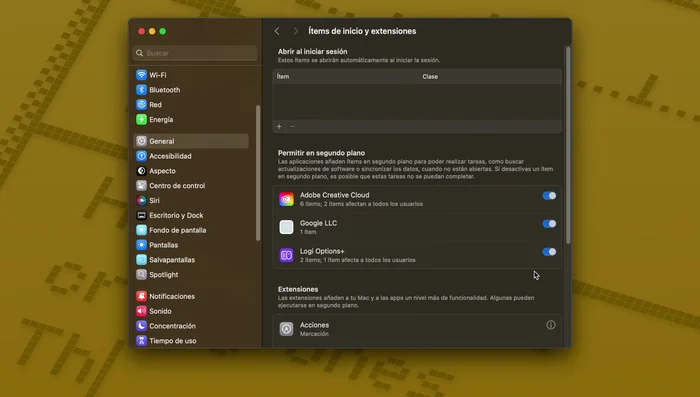Image resolution: width=700 pixels, height=397 pixels.
Task: Open Wi-Fi settings icon in sidebar
Action: click(x=142, y=75)
